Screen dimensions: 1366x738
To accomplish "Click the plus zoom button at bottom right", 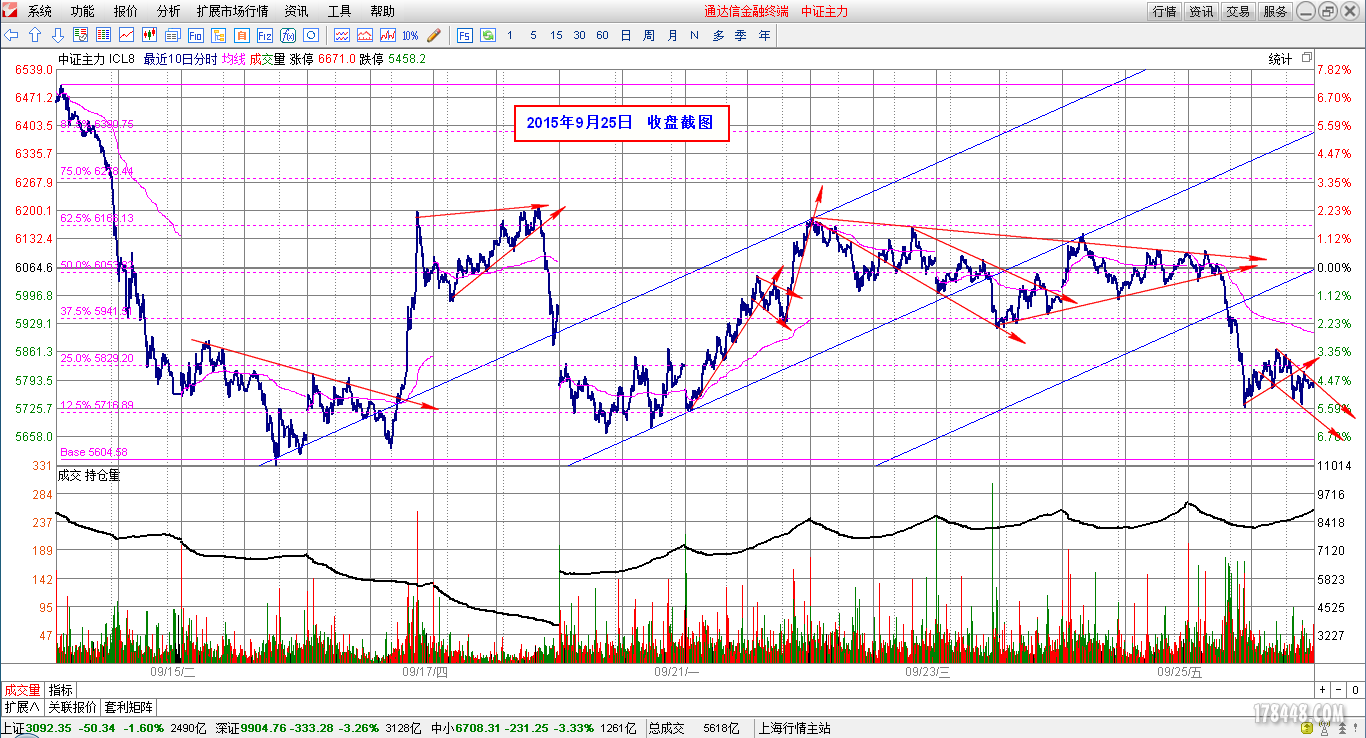I will point(1323,690).
